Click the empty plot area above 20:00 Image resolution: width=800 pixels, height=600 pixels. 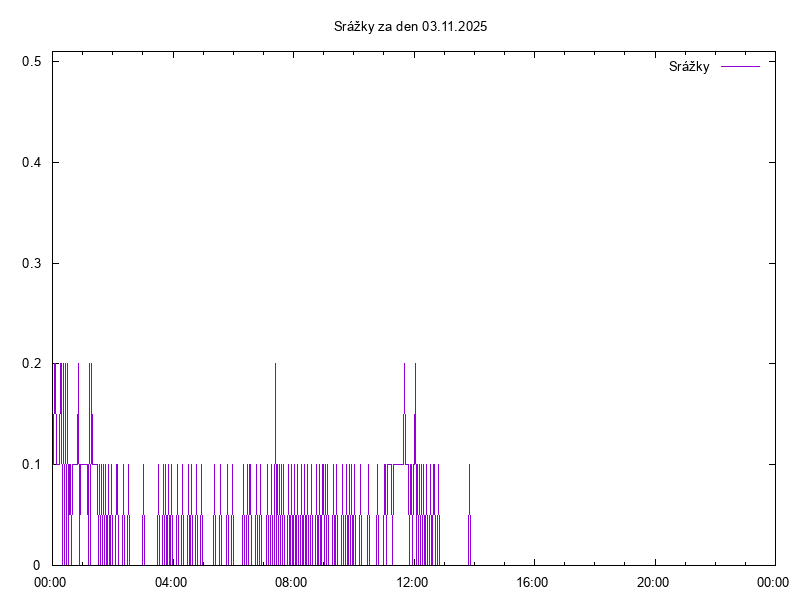pyautogui.click(x=653, y=300)
